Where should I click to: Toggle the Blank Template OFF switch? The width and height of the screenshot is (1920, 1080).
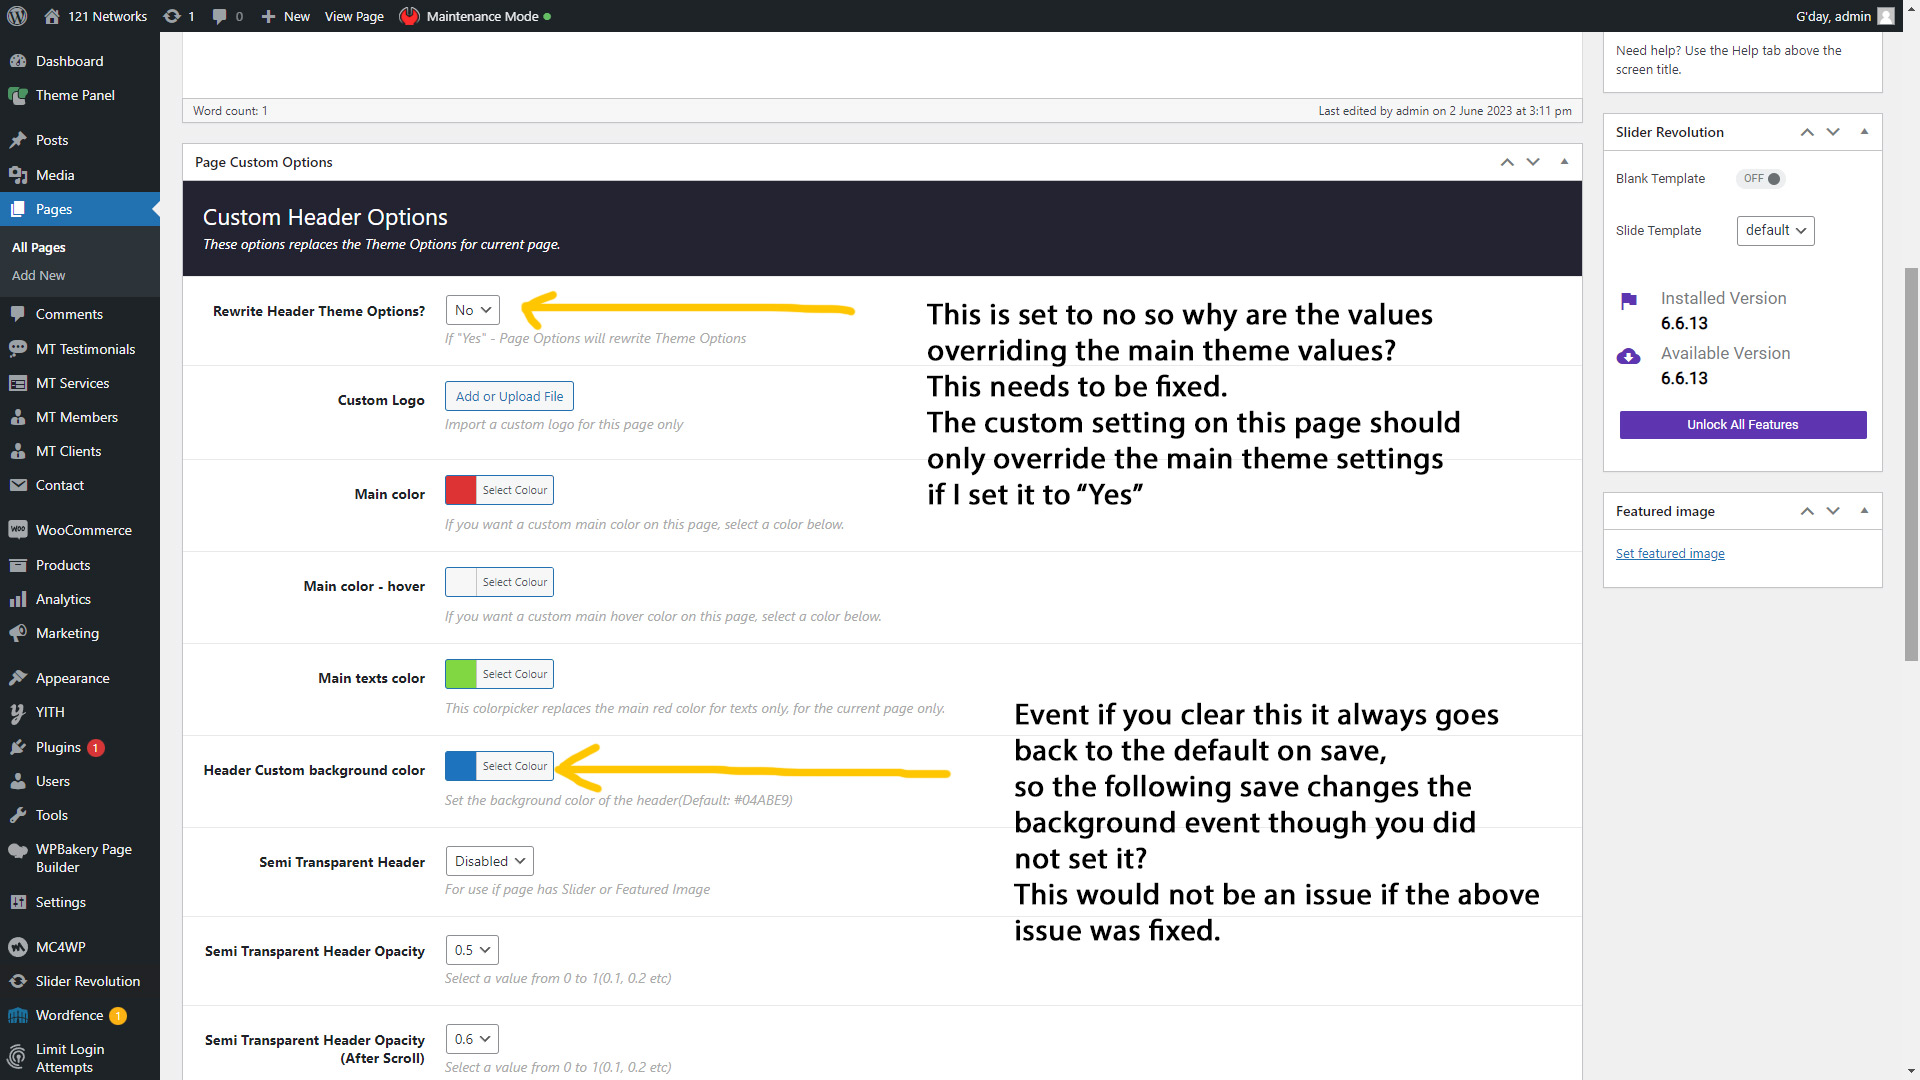pyautogui.click(x=1762, y=179)
